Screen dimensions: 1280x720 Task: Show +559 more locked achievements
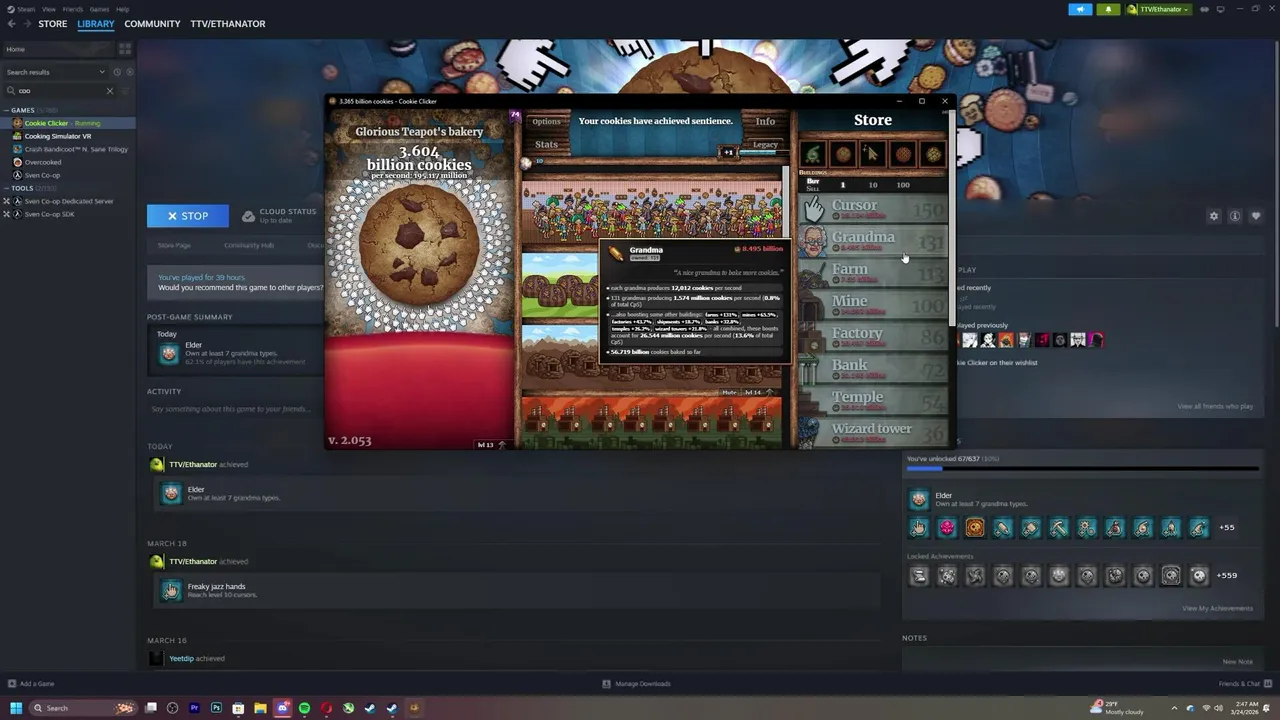[1227, 575]
